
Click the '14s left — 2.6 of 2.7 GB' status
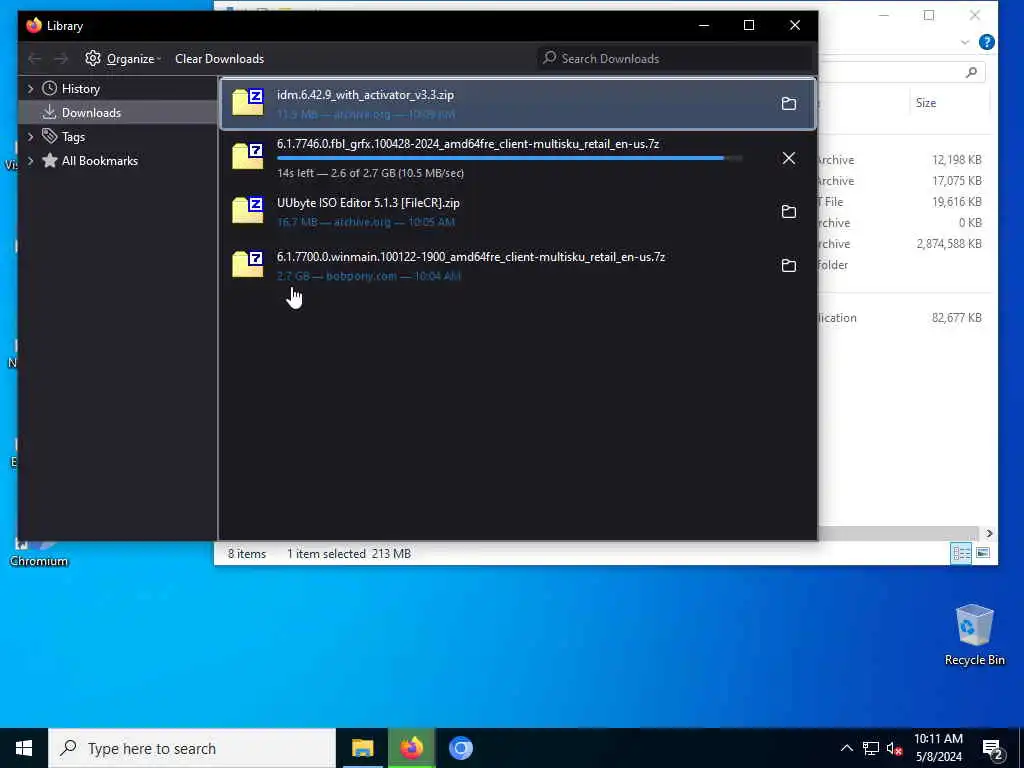[370, 173]
